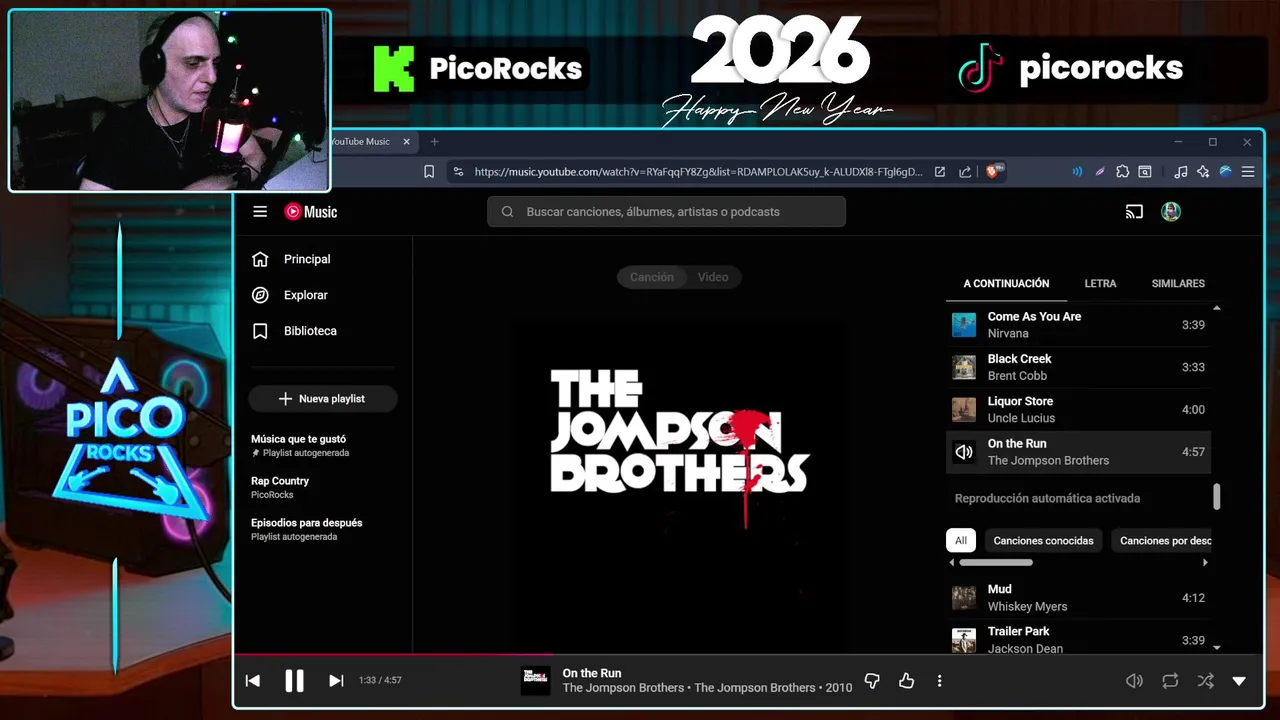Click the share icon in address bar

click(x=965, y=172)
